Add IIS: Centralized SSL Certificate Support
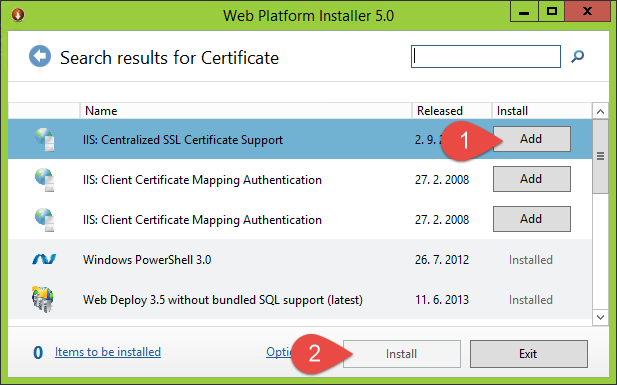 (x=532, y=139)
